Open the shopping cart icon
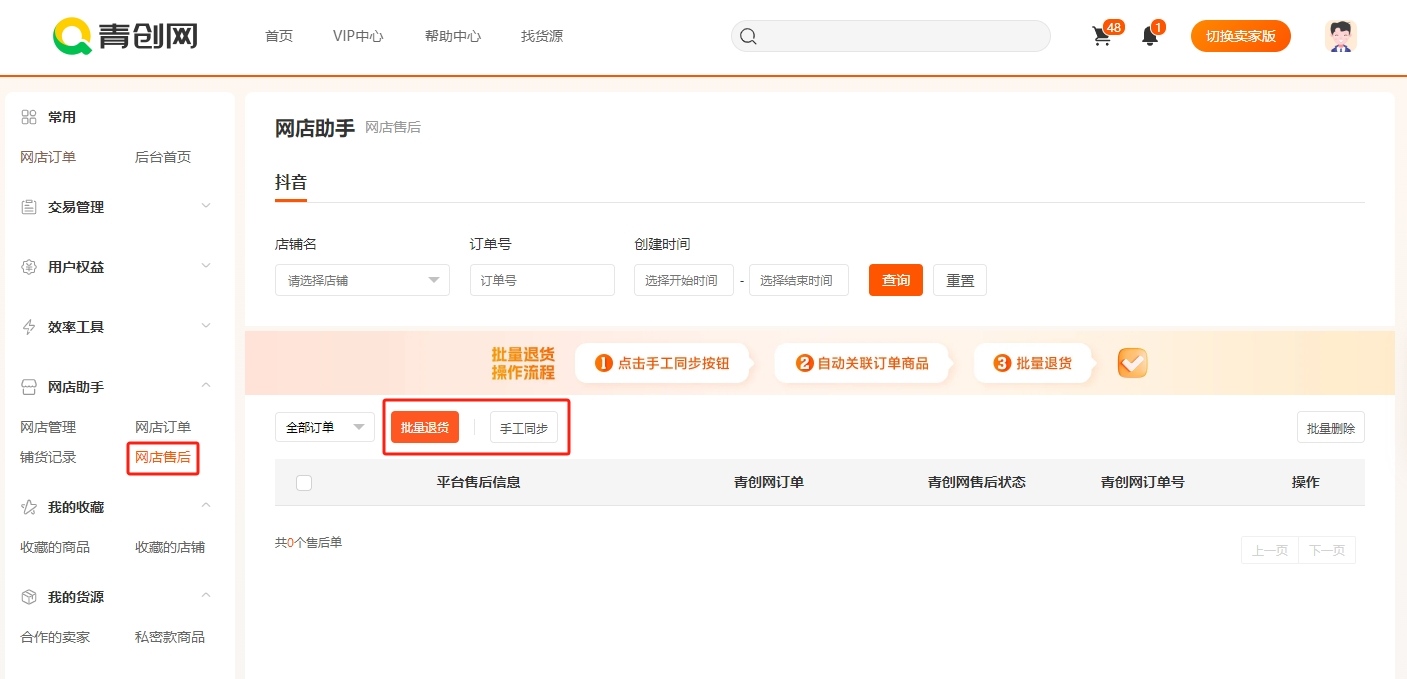This screenshot has width=1407, height=679. [x=1102, y=37]
